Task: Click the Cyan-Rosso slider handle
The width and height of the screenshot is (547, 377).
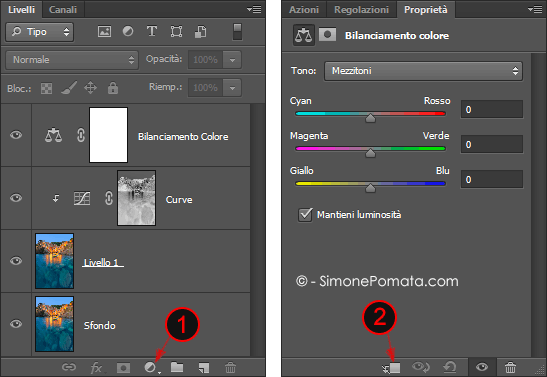Action: click(370, 118)
